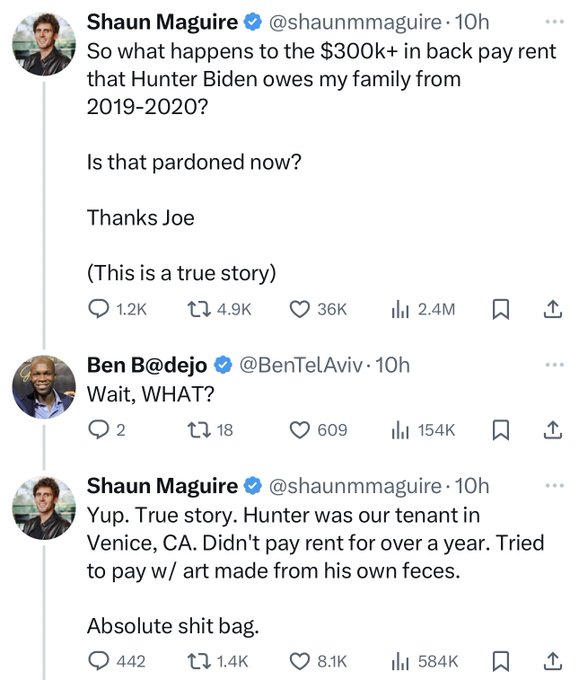This screenshot has width=579, height=680.
Task: Share the first Shaun Maguire tweet
Action: (553, 309)
